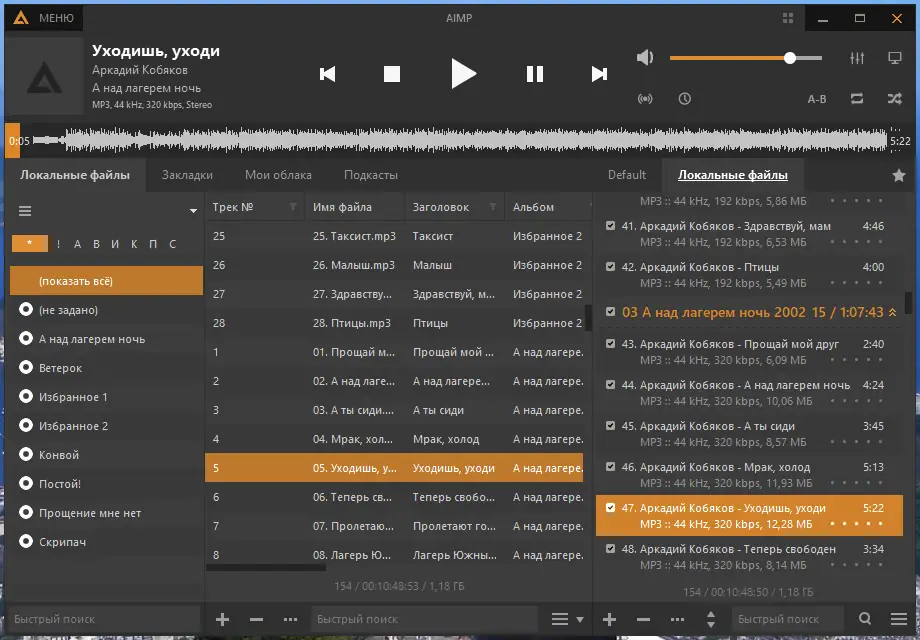The height and width of the screenshot is (640, 920).
Task: Open internet radio capture icon
Action: click(x=645, y=99)
